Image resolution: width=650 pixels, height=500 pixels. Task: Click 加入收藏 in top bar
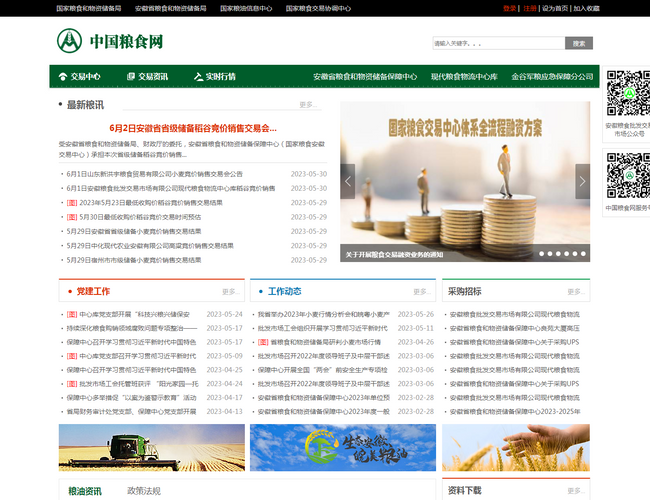coord(586,8)
